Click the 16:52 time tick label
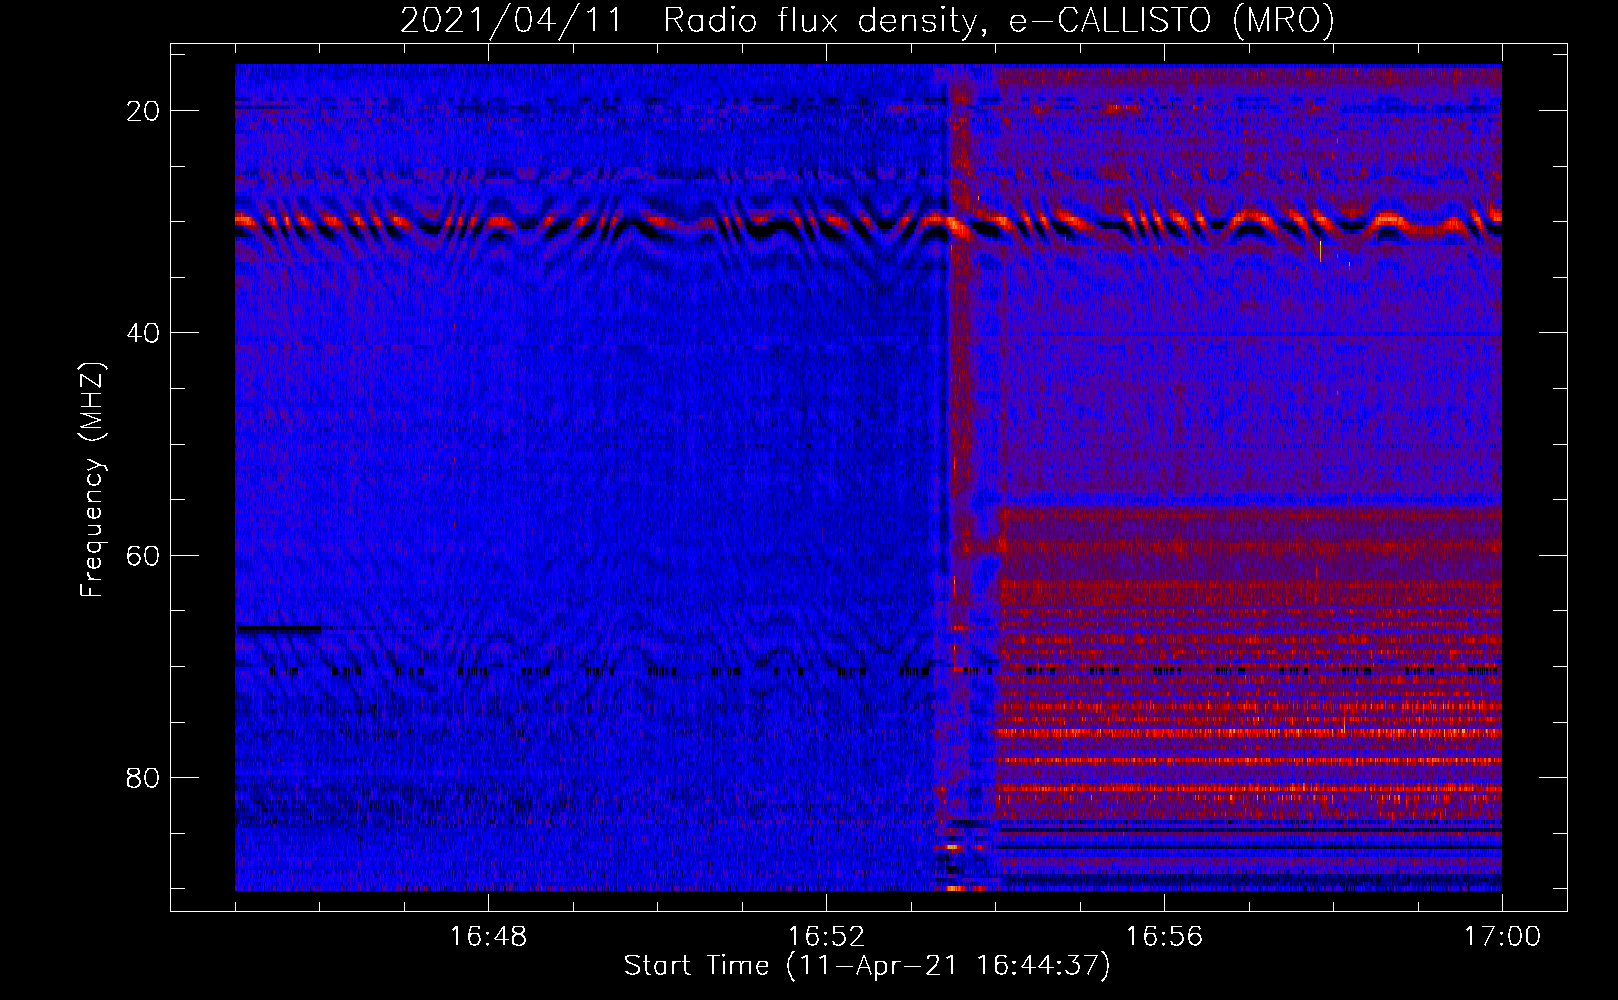Viewport: 1618px width, 1000px height. tap(826, 937)
